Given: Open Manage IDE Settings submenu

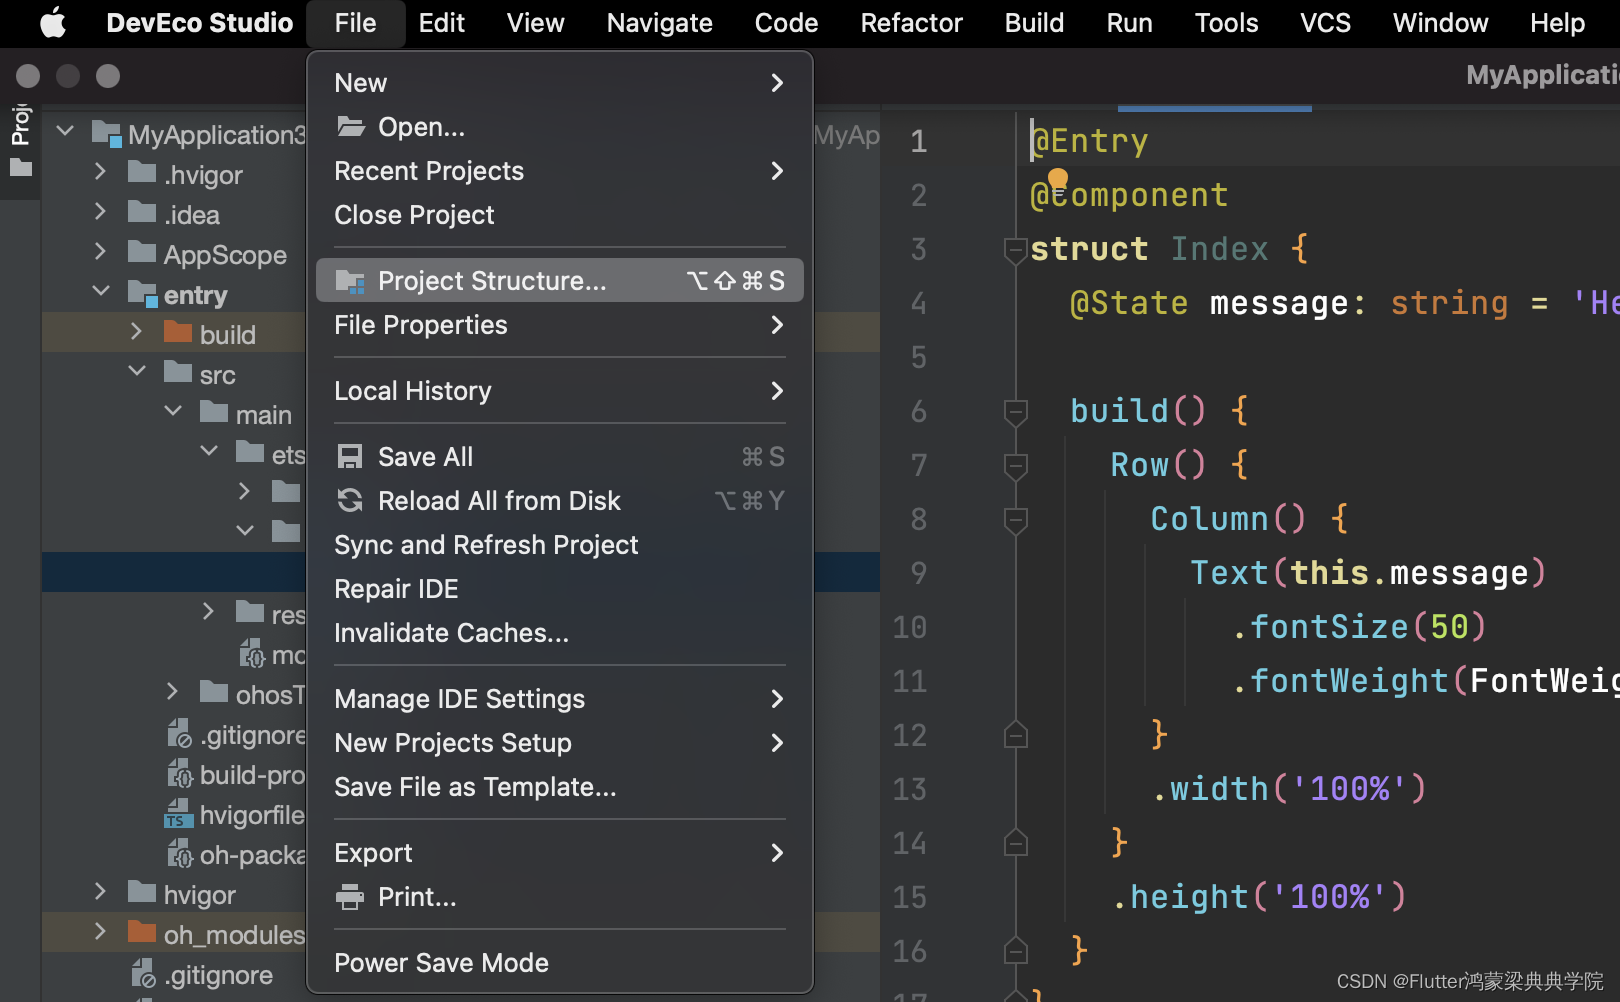Looking at the screenshot, I should click(560, 699).
